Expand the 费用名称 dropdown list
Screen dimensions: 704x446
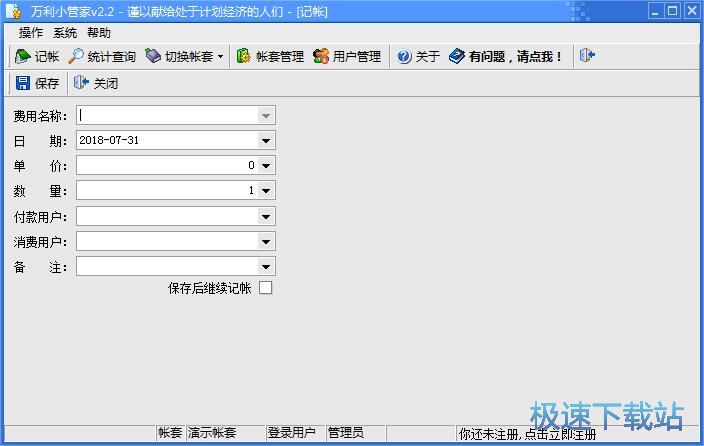coord(266,115)
